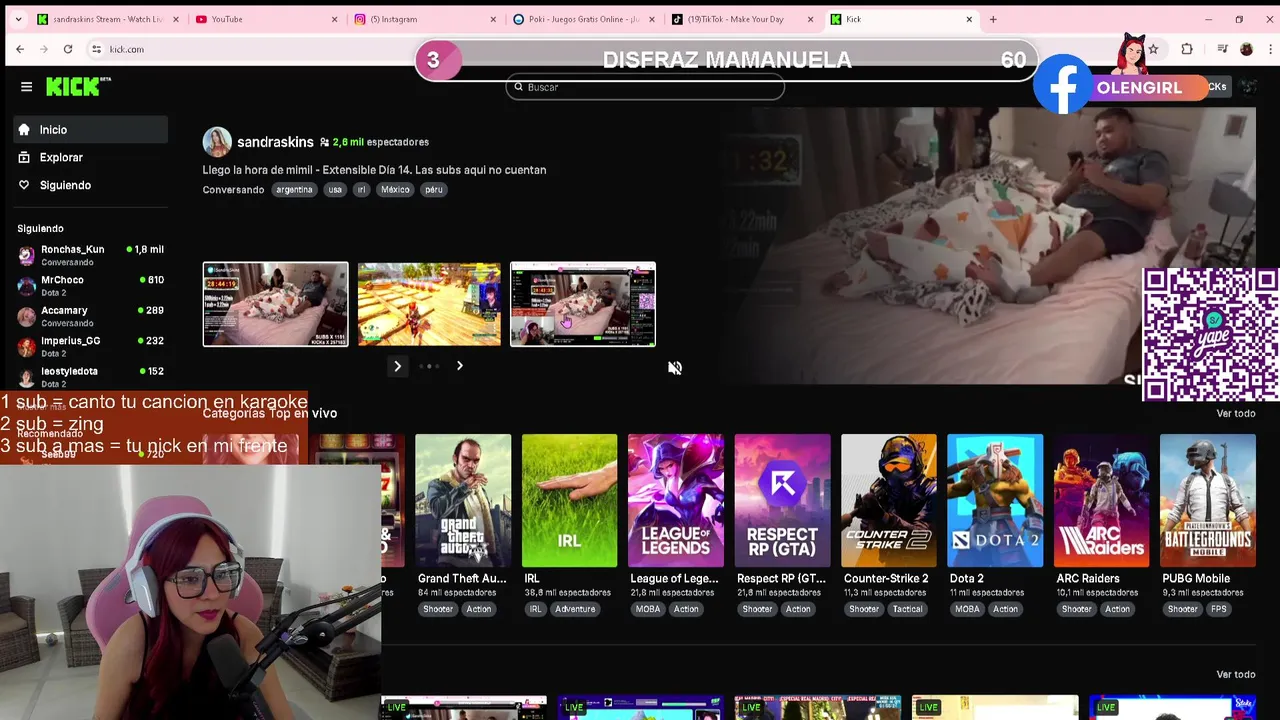Select the third featured stream thumbnail

click(583, 304)
